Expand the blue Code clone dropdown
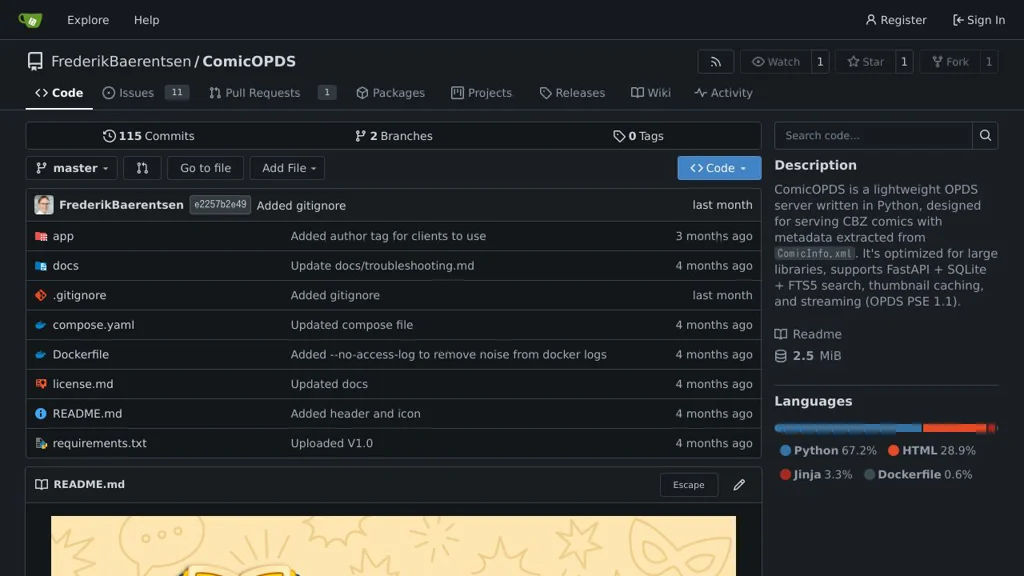Screen dimensions: 1024x576 pyautogui.click(x=718, y=168)
